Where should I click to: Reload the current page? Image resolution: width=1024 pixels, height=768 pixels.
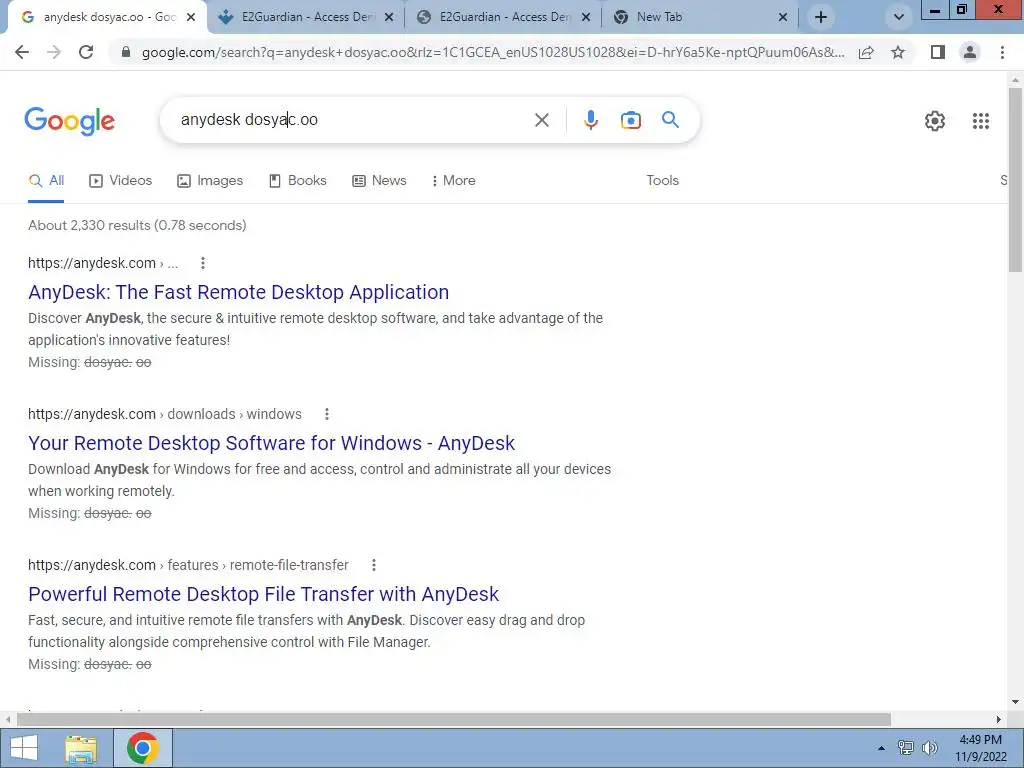[x=86, y=52]
